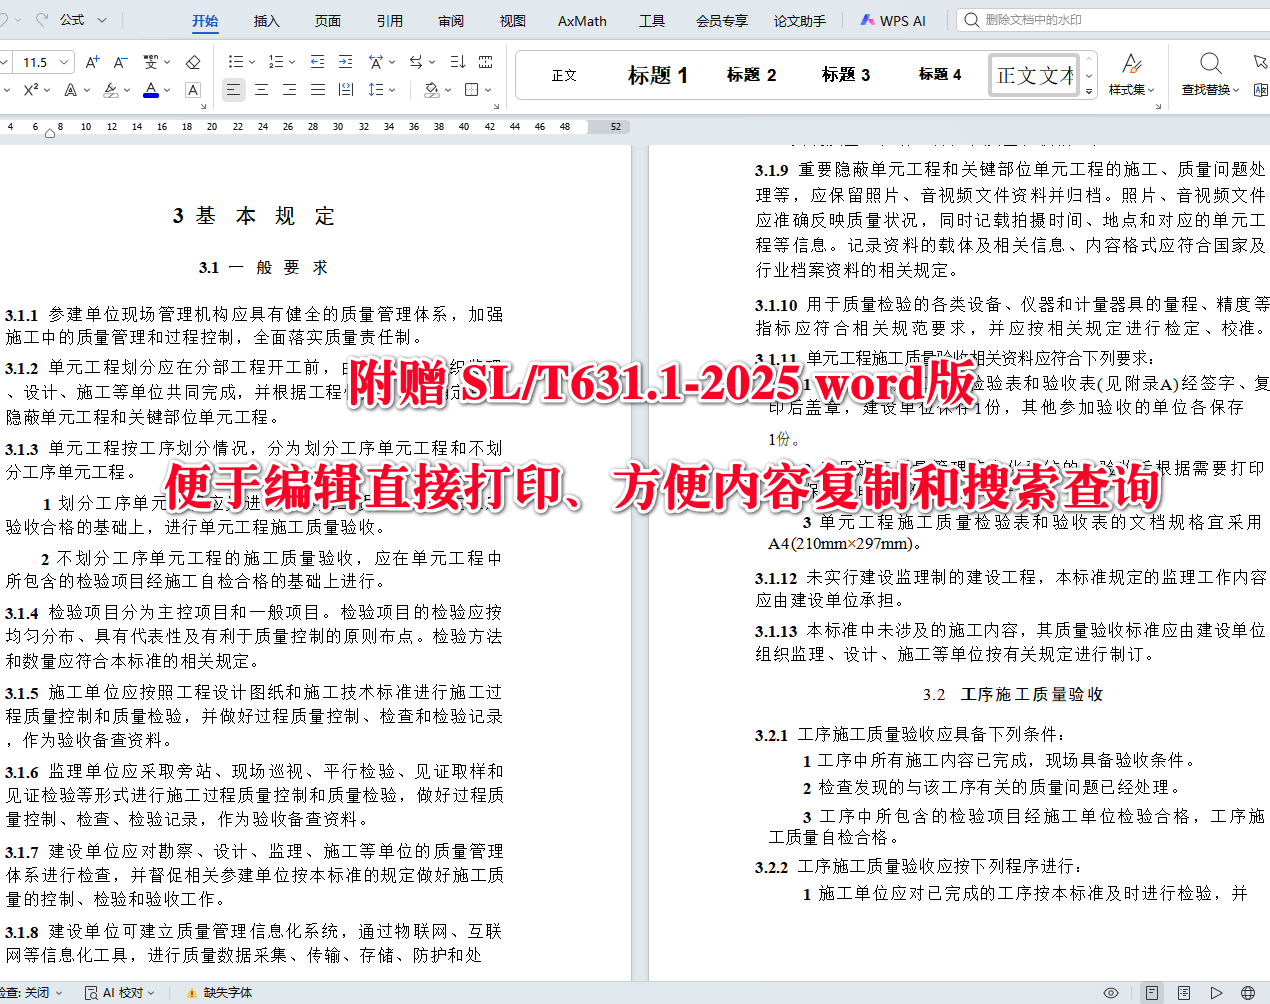Increase font size with A+ icon
Viewport: 1270px width, 1004px height.
click(92, 62)
